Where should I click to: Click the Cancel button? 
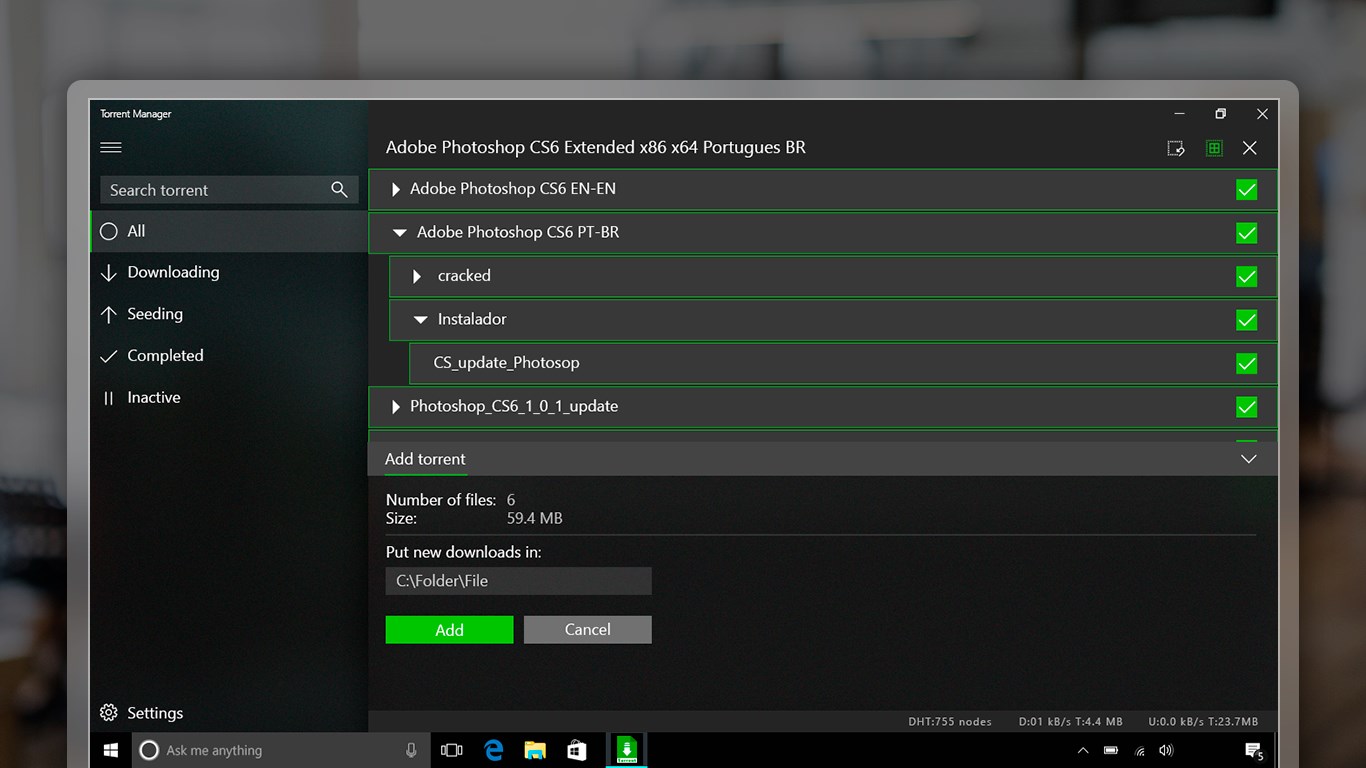[x=588, y=630]
